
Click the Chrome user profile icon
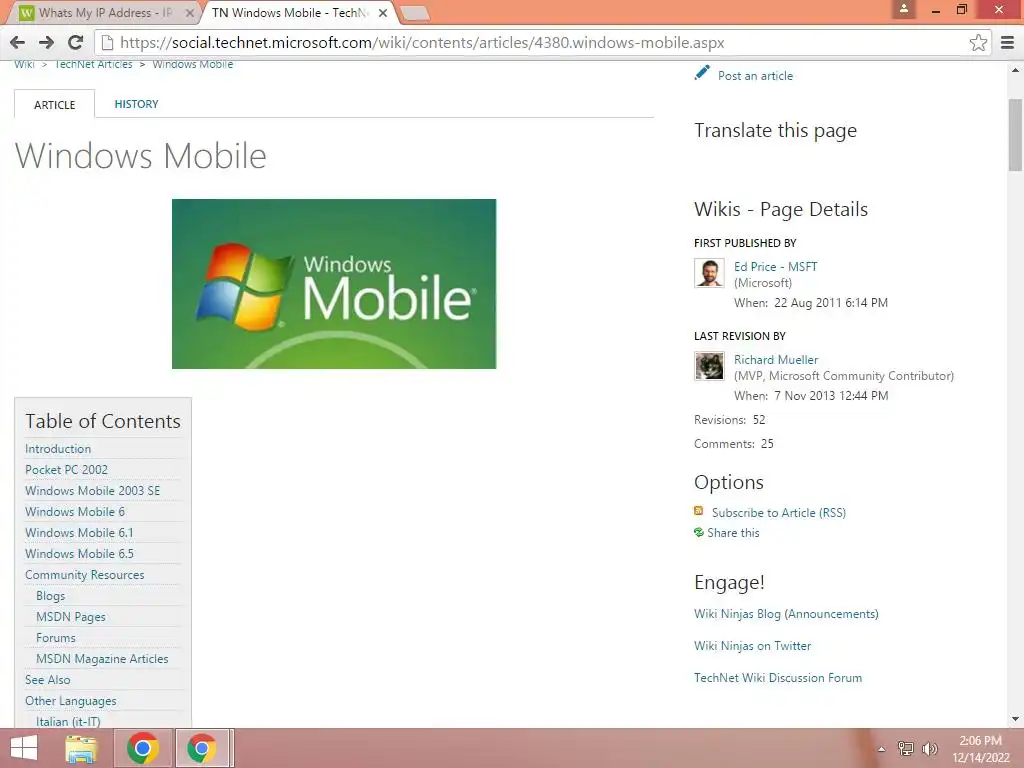point(904,9)
